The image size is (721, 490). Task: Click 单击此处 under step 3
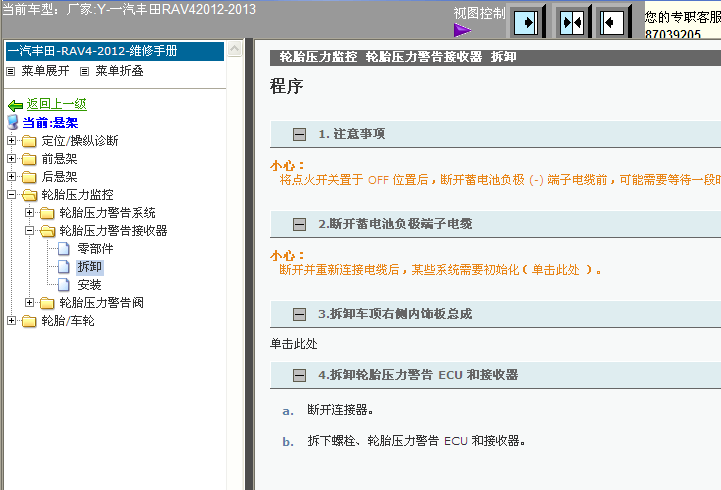click(294, 344)
